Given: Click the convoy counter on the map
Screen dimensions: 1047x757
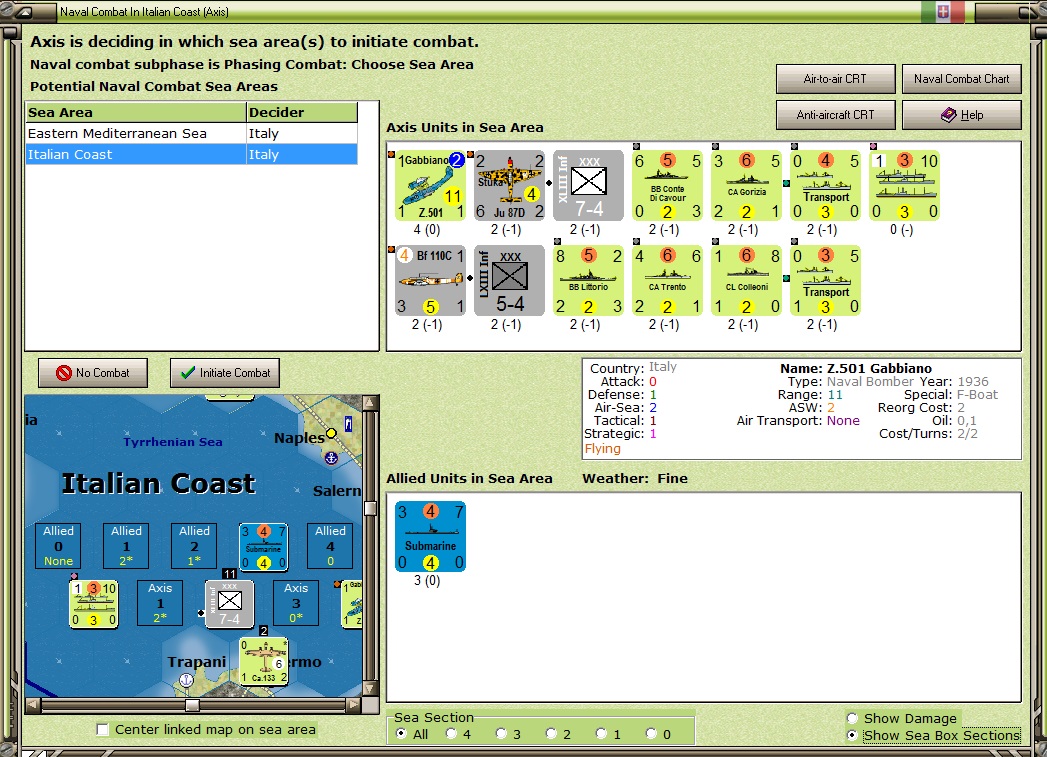Looking at the screenshot, I should coord(93,604).
